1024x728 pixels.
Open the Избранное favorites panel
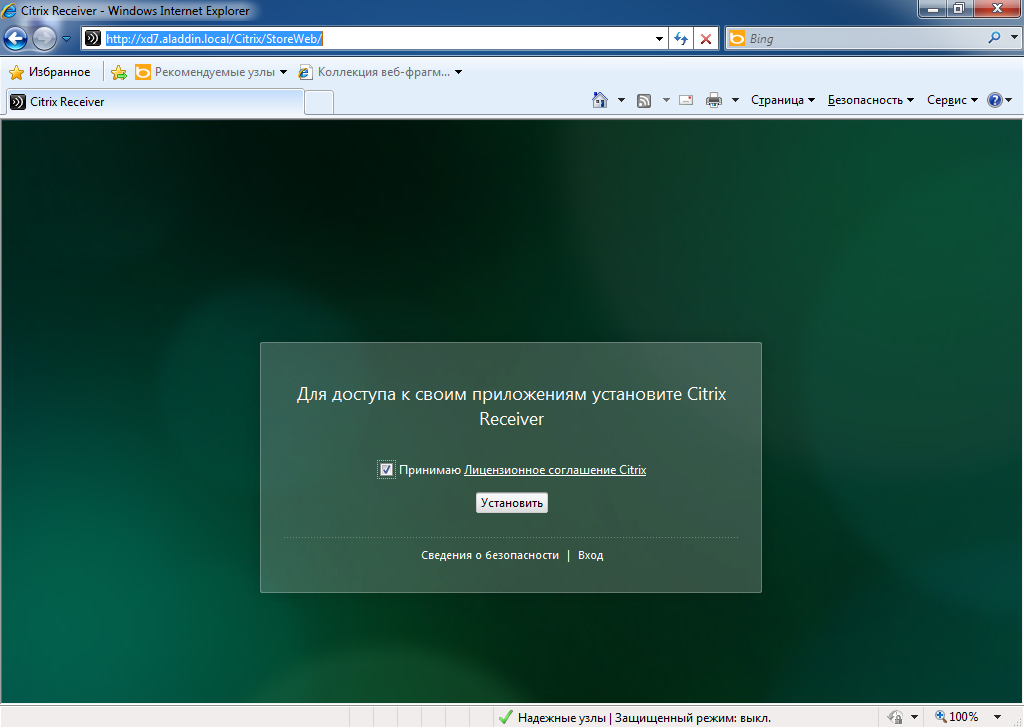point(50,72)
